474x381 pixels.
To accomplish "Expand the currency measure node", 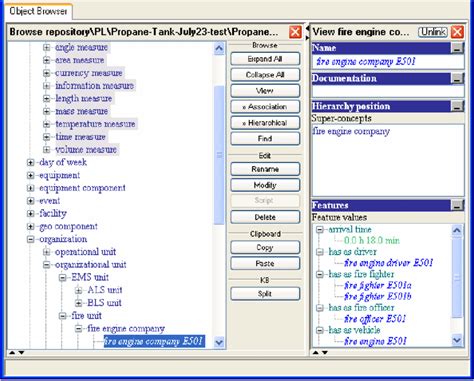I will coord(47,73).
